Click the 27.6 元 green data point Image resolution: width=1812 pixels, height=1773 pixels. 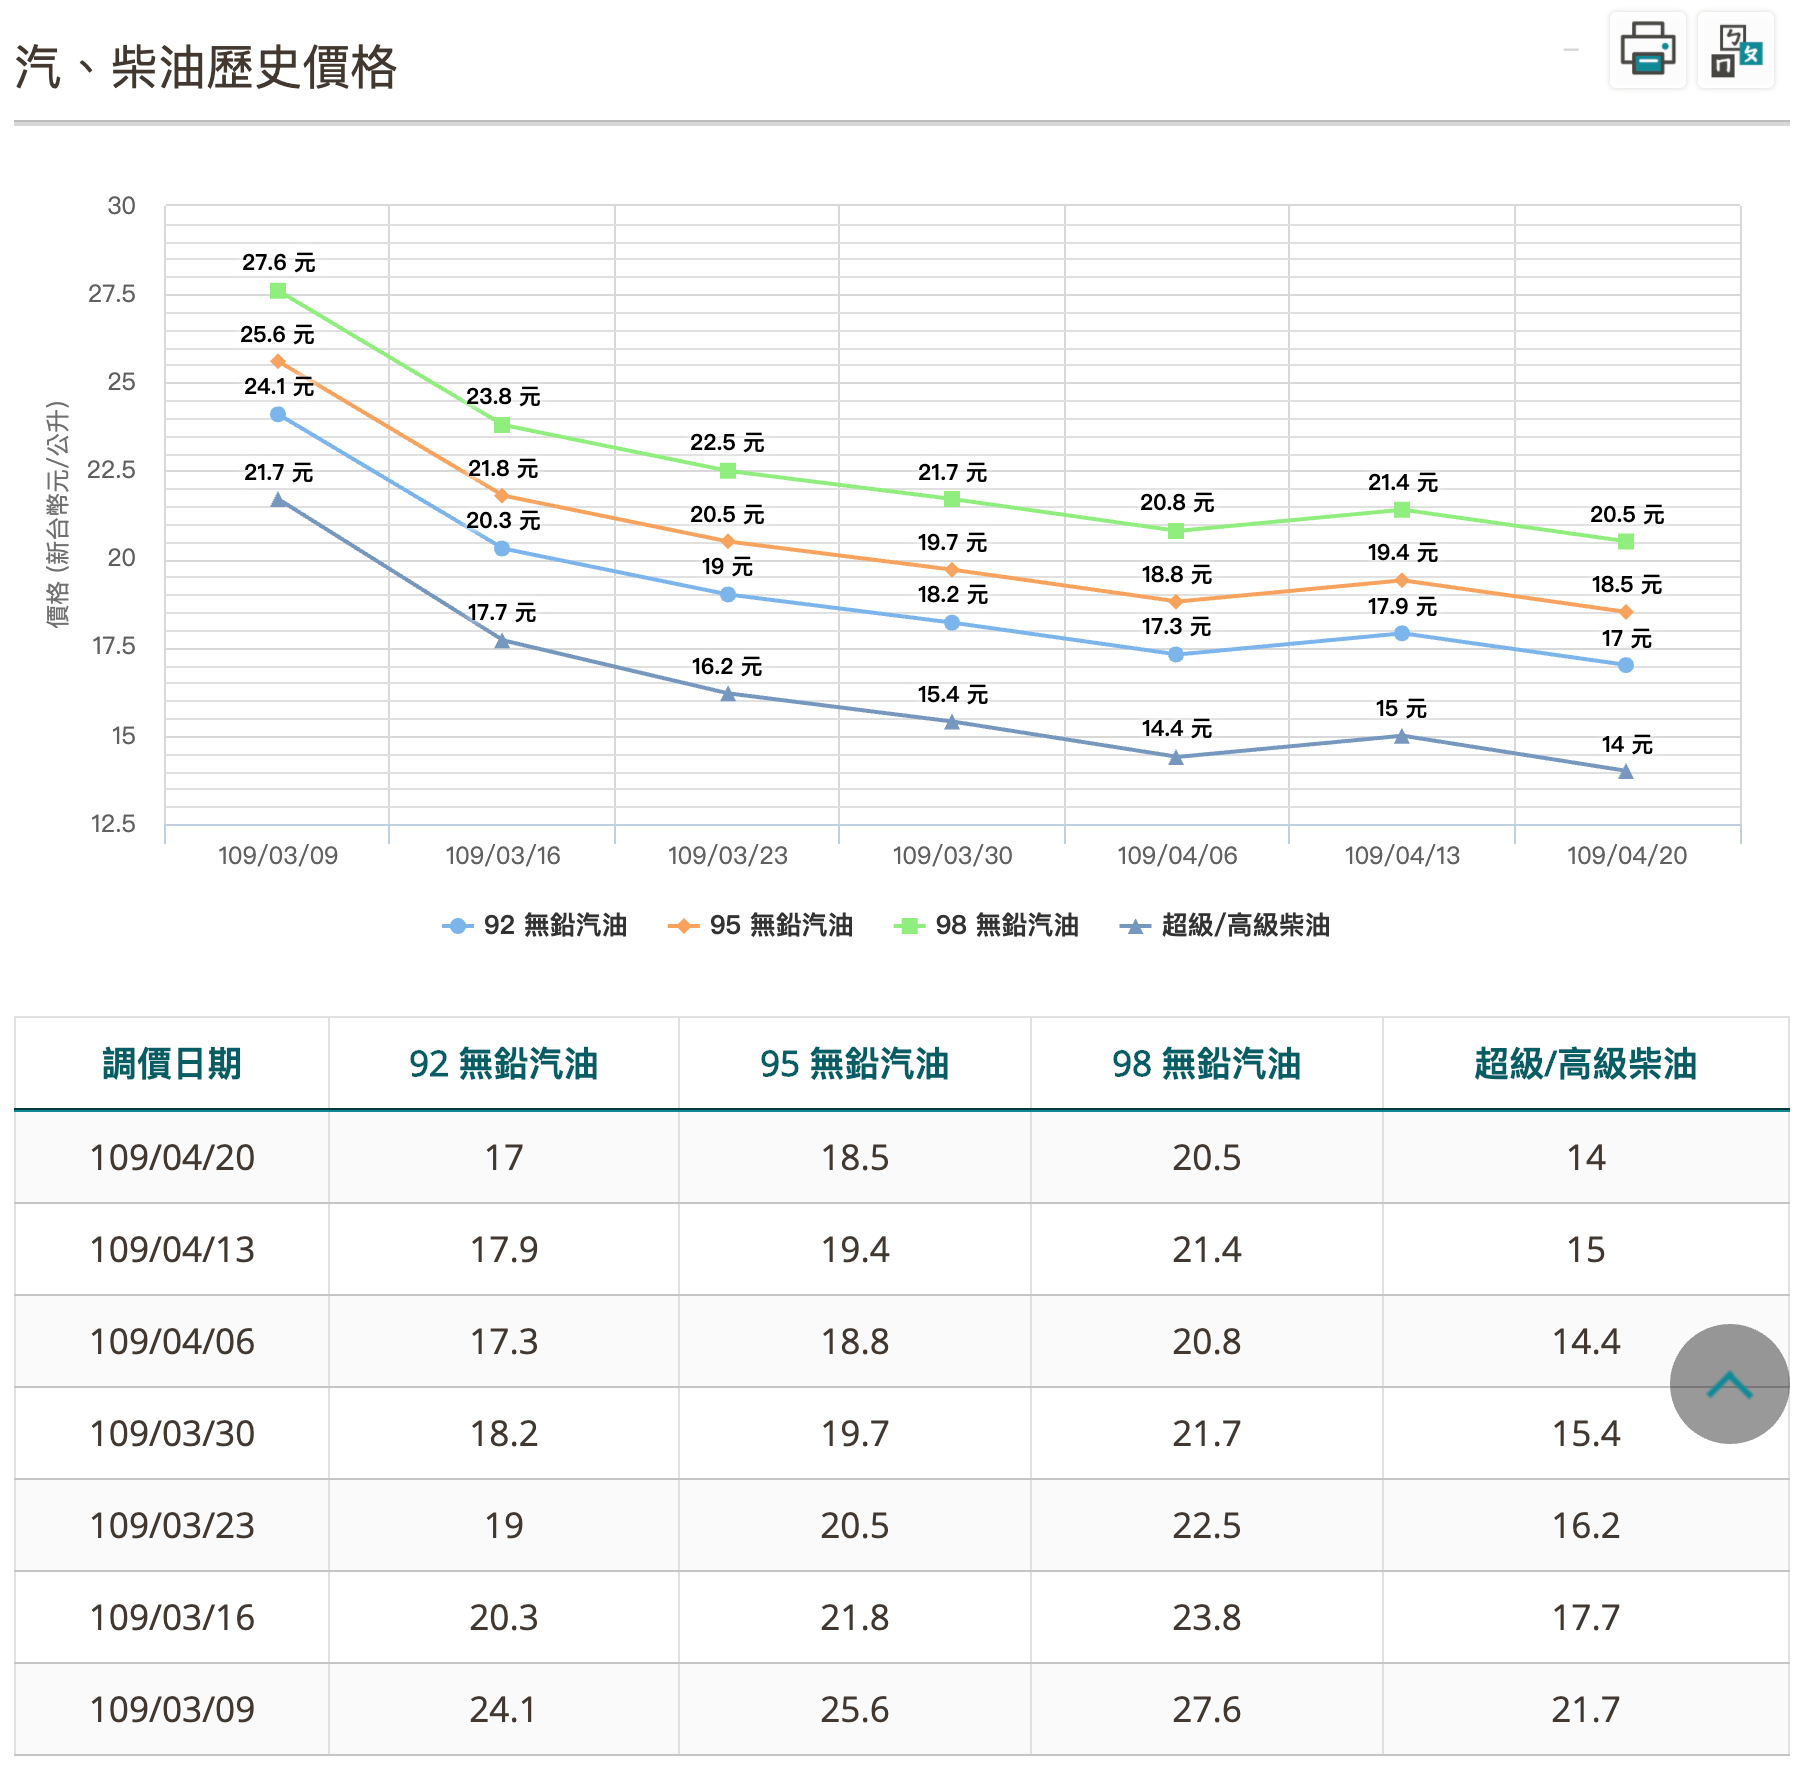click(278, 291)
